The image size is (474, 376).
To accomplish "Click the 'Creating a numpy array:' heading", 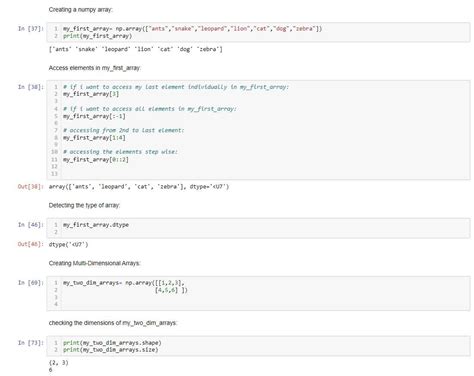I will [x=81, y=10].
